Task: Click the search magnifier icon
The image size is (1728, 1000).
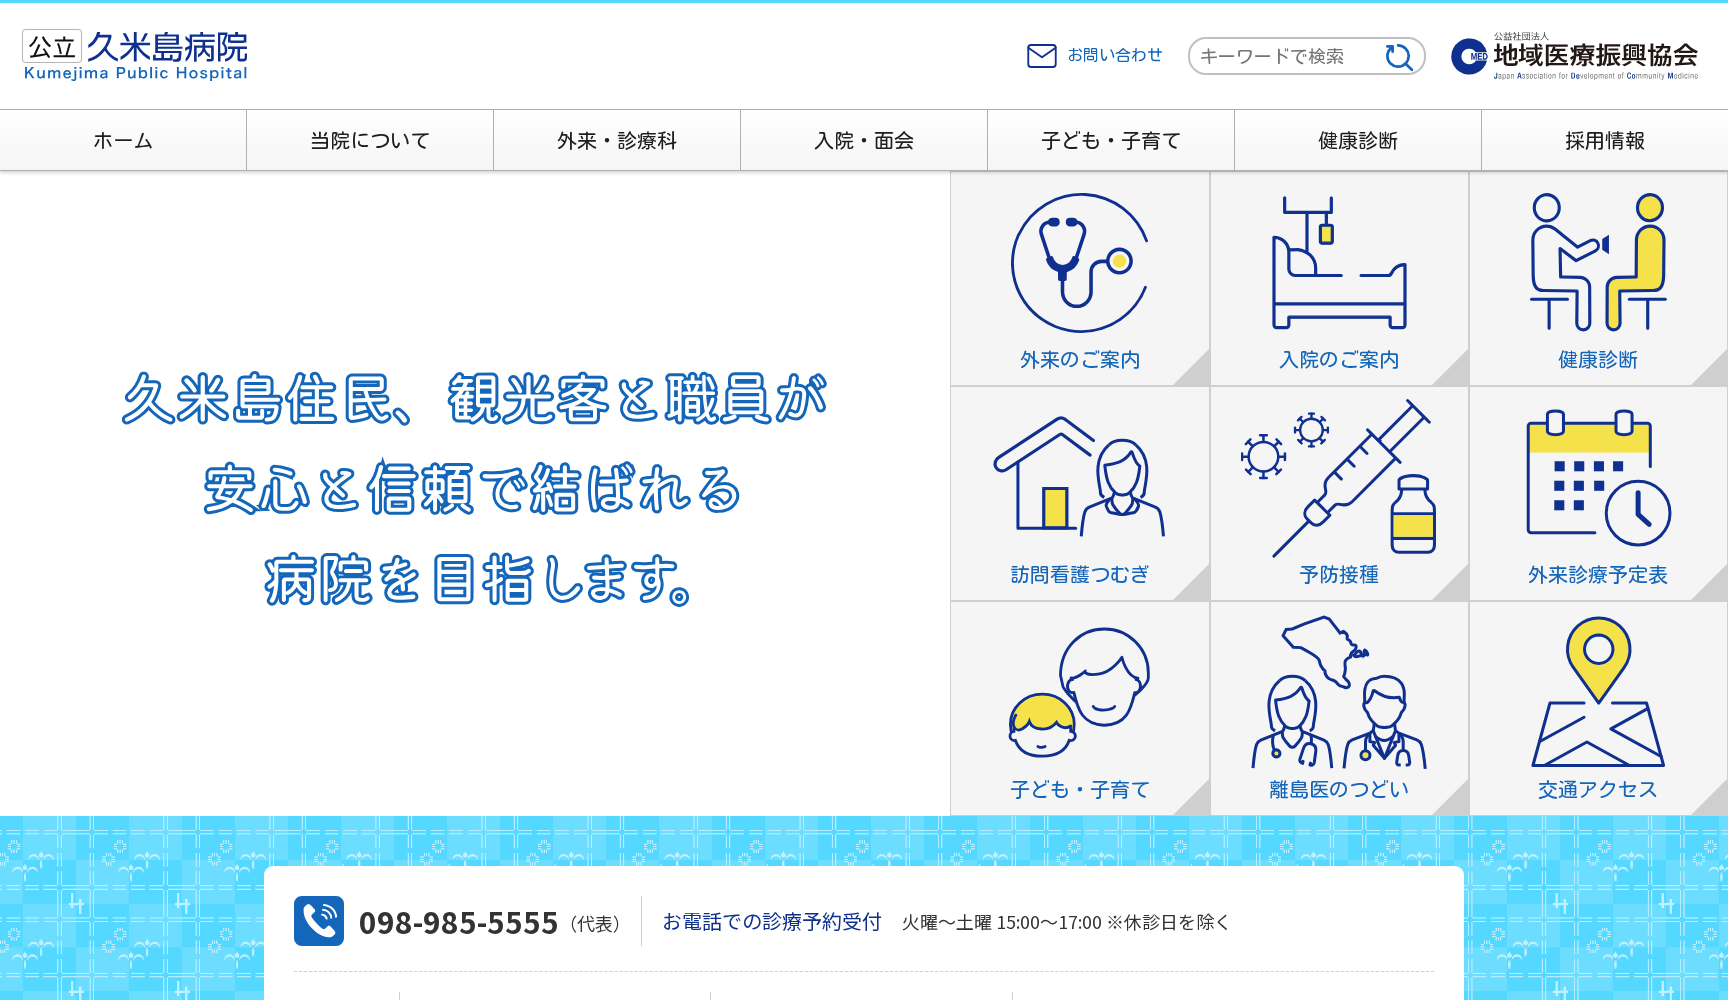Action: [1399, 56]
